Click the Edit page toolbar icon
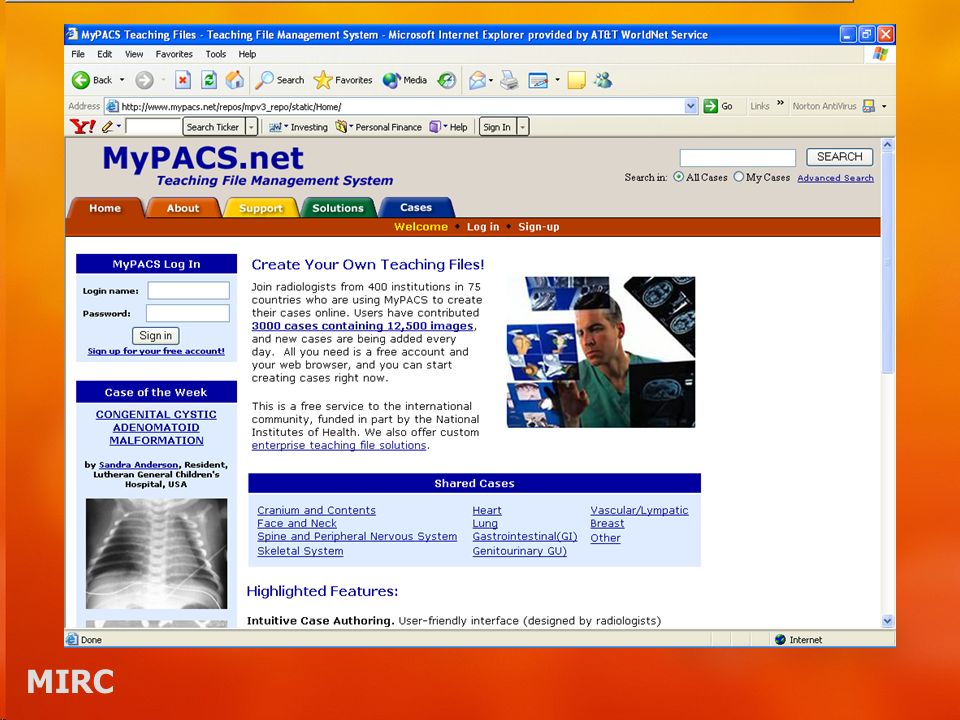 [x=538, y=80]
